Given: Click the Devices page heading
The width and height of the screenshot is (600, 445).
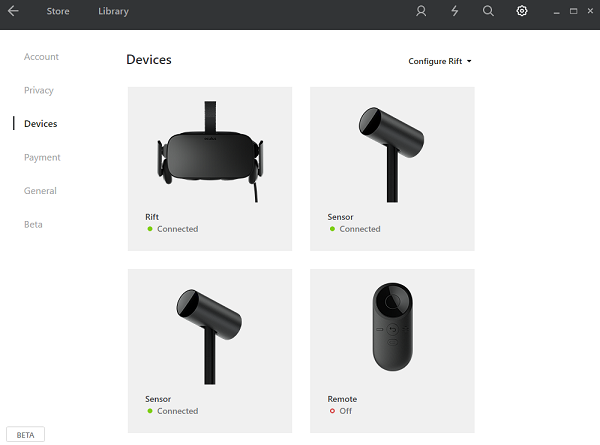Looking at the screenshot, I should click(149, 60).
